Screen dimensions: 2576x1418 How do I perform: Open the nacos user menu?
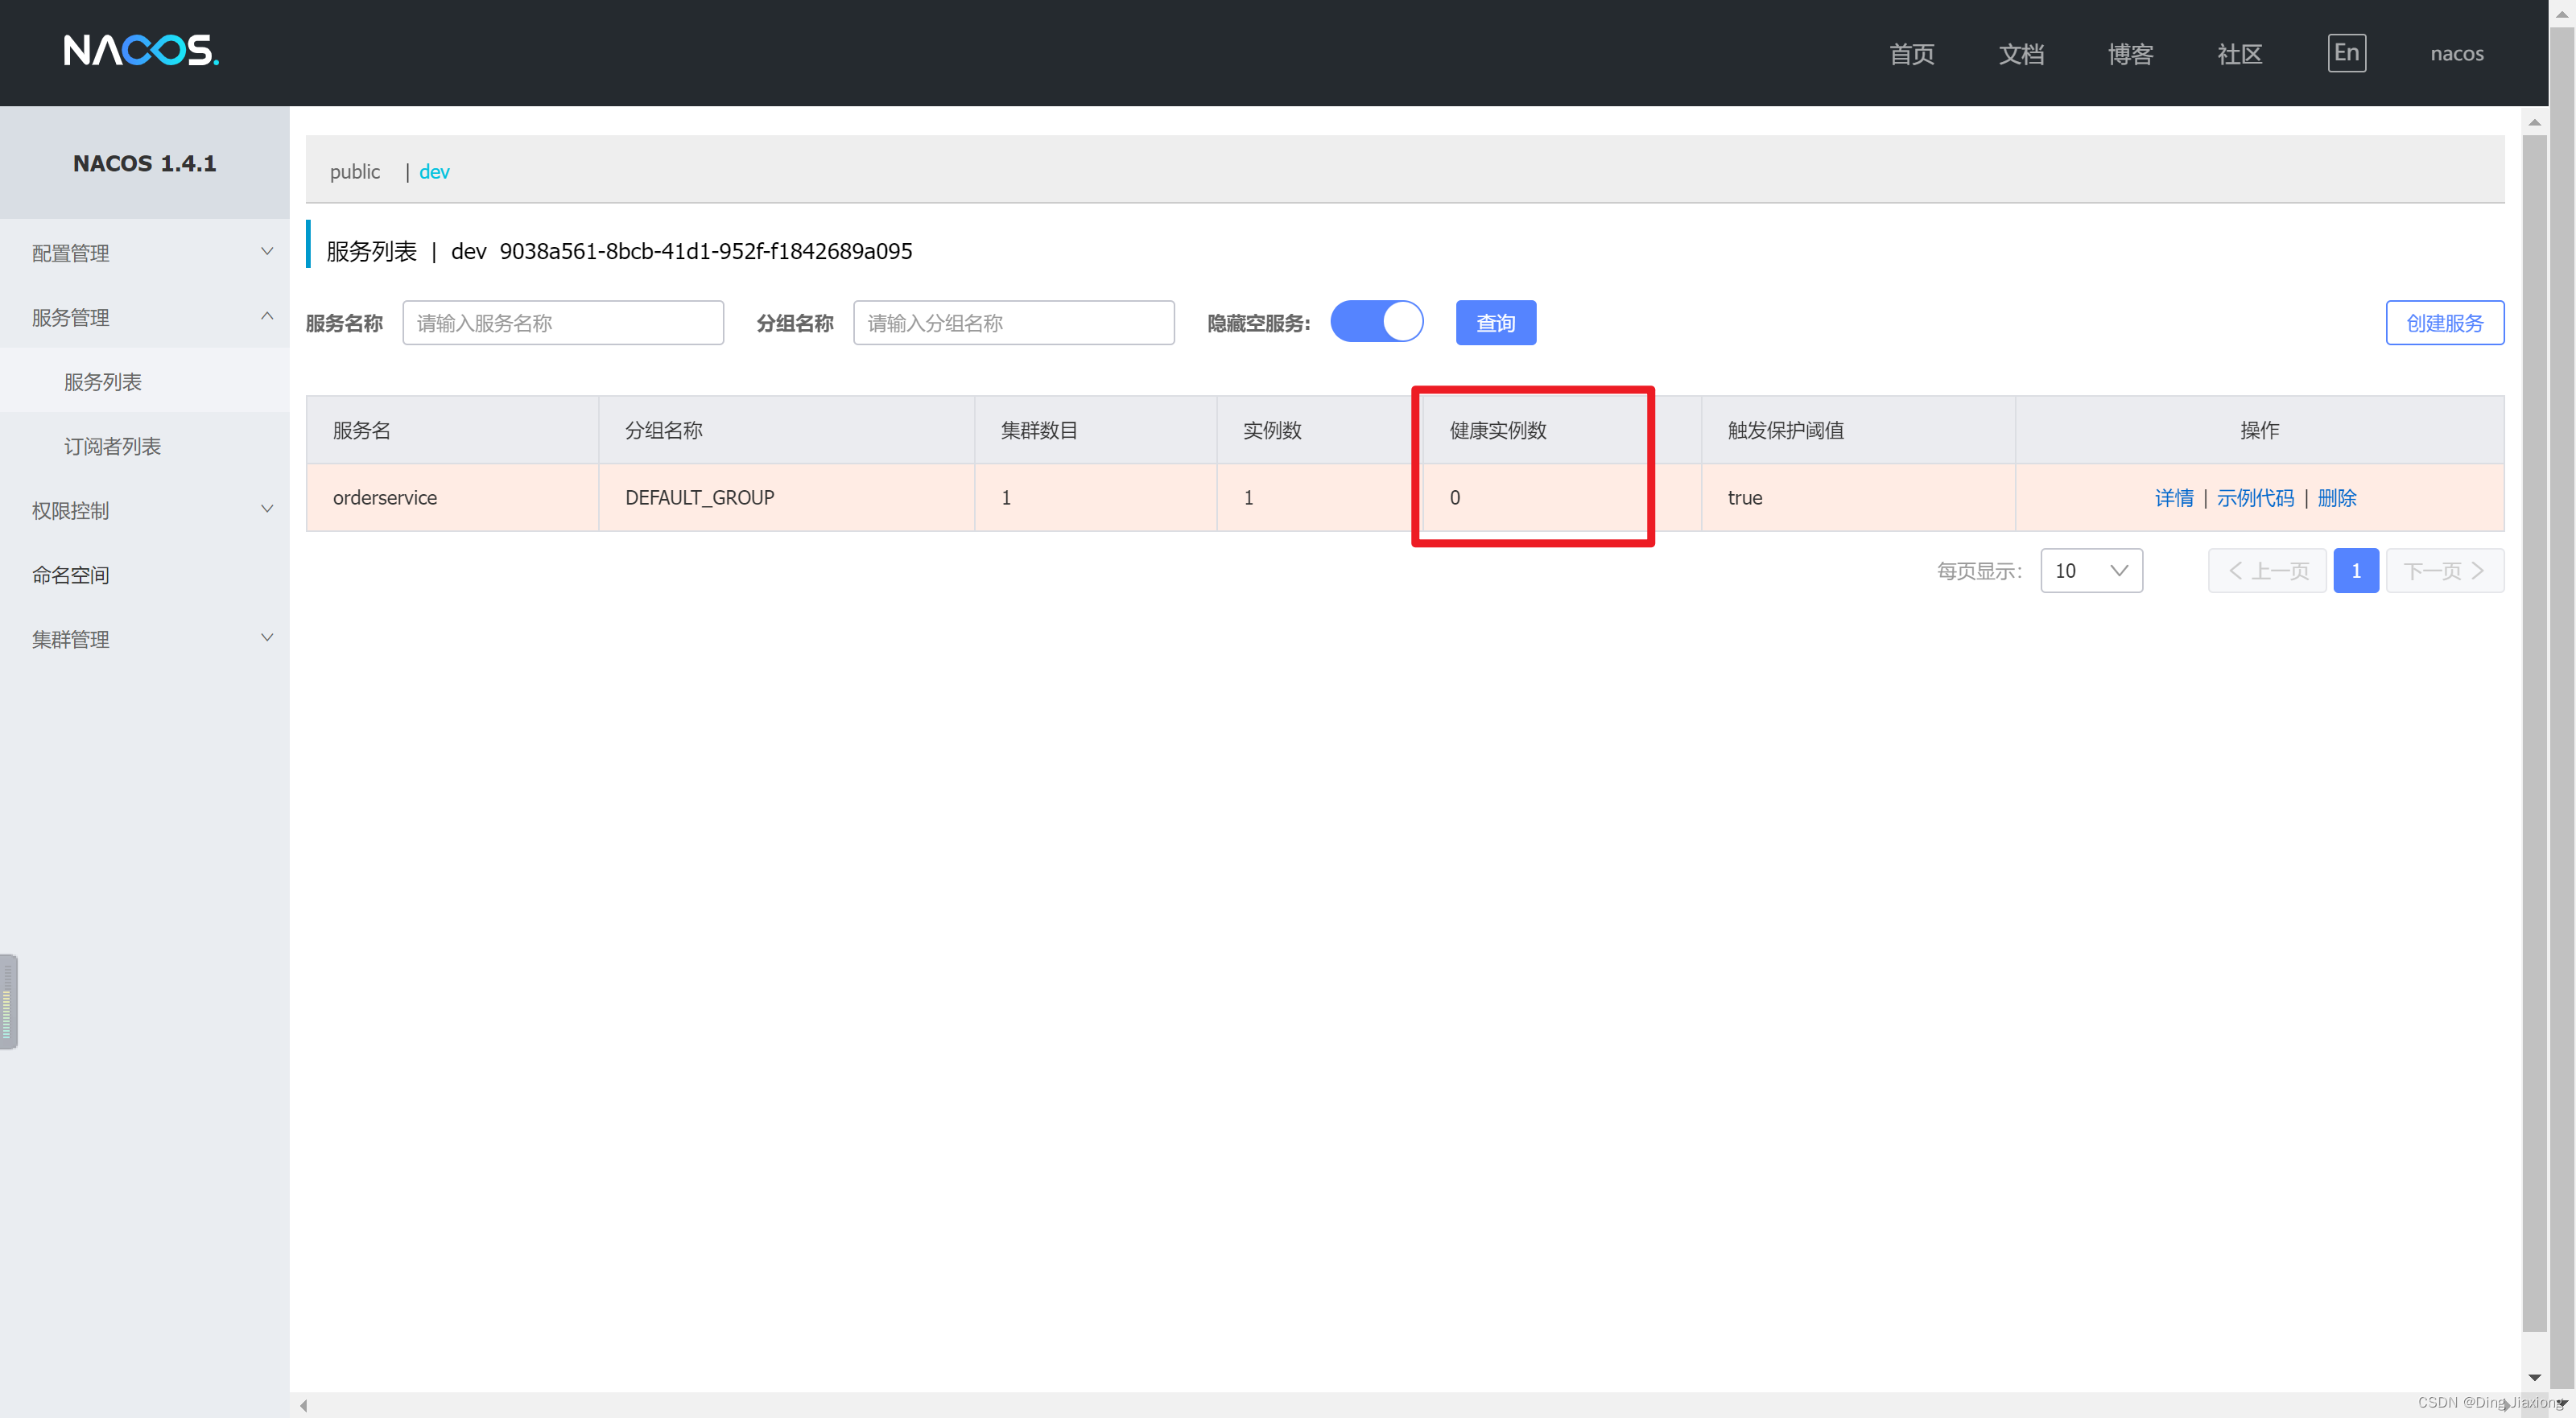click(x=2456, y=54)
